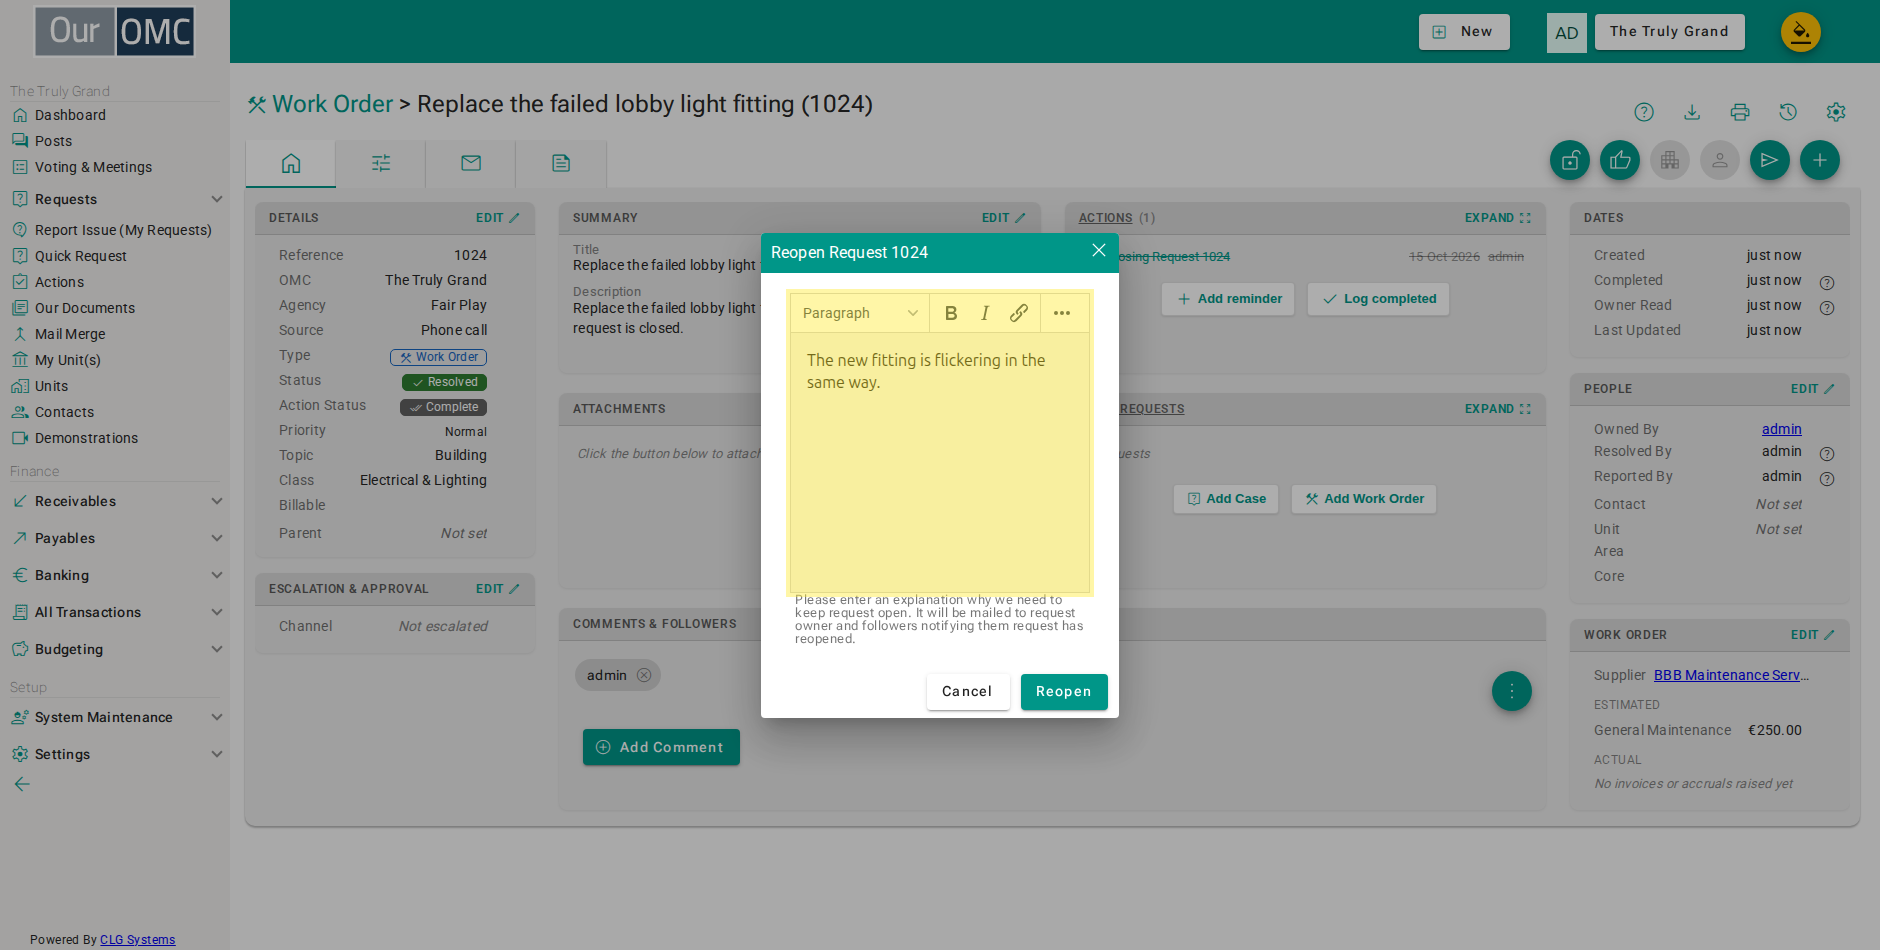
Task: Insert a link using the link icon
Action: (x=1019, y=313)
